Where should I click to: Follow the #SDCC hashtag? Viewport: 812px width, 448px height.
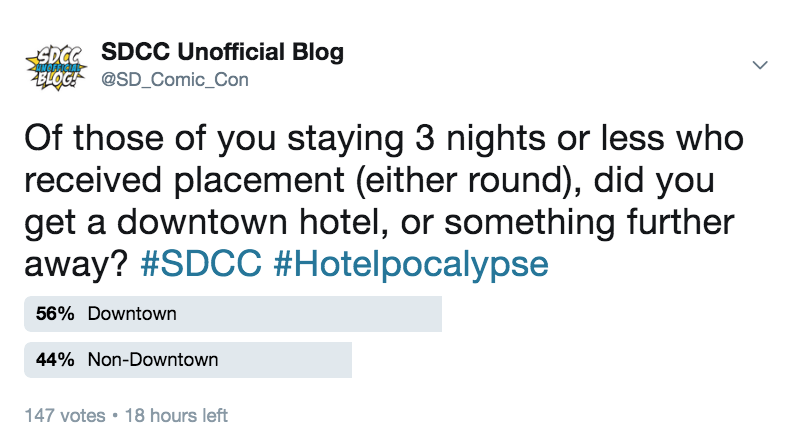coord(201,263)
